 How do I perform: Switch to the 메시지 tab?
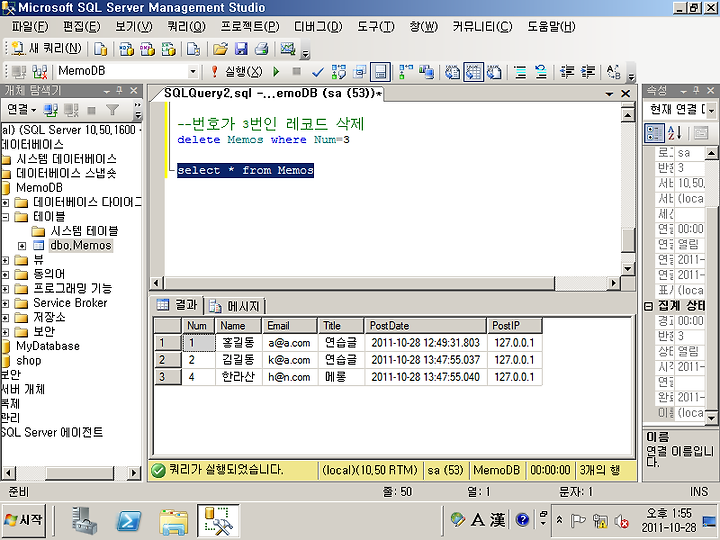click(235, 306)
